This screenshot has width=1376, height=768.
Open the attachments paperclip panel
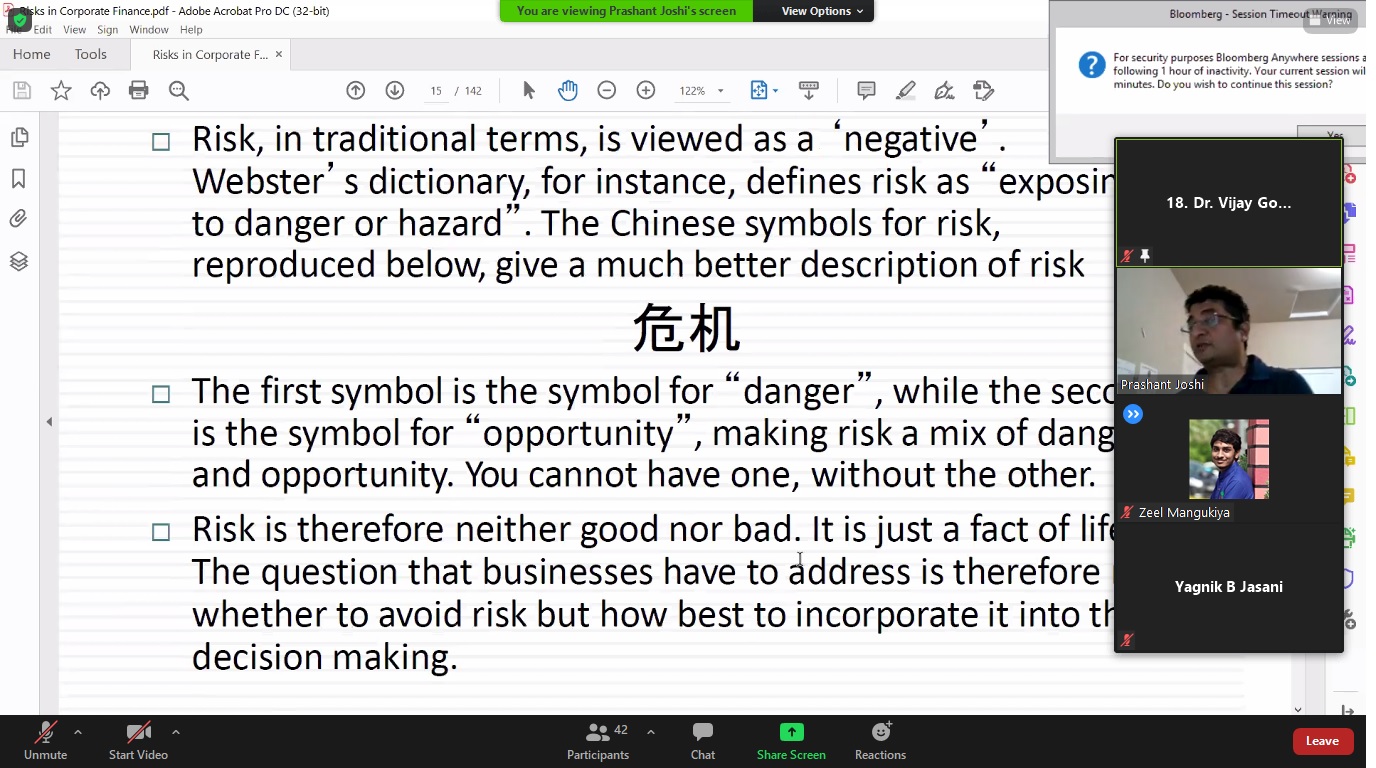pos(18,219)
